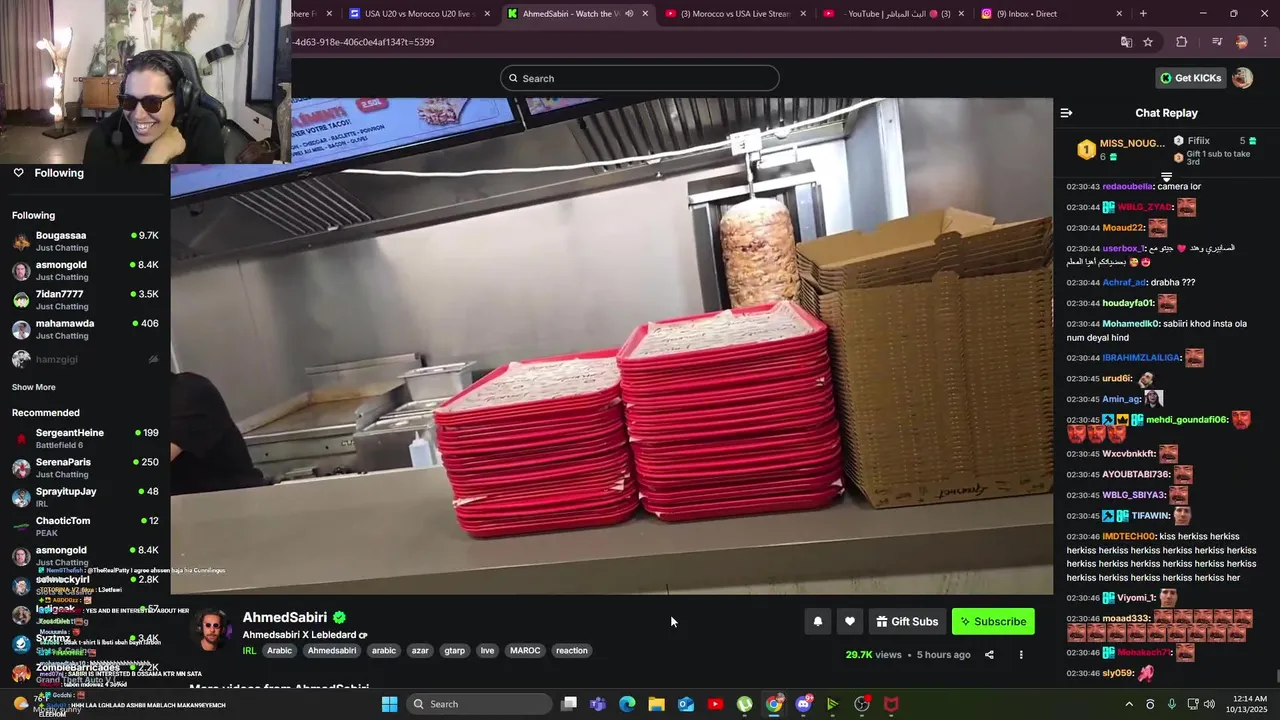The height and width of the screenshot is (720, 1280).
Task: Open MISS_NOUG top gifter entry
Action: [1121, 150]
